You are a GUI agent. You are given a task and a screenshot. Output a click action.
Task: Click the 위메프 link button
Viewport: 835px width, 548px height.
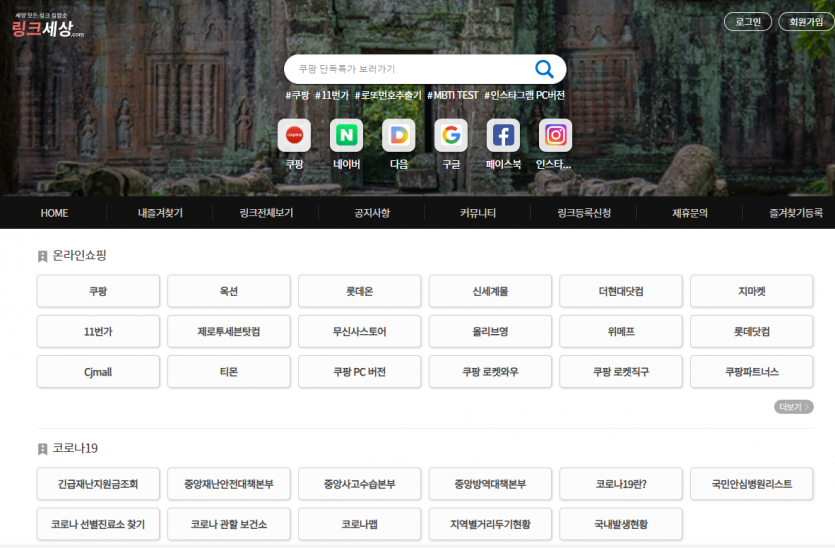tap(621, 331)
